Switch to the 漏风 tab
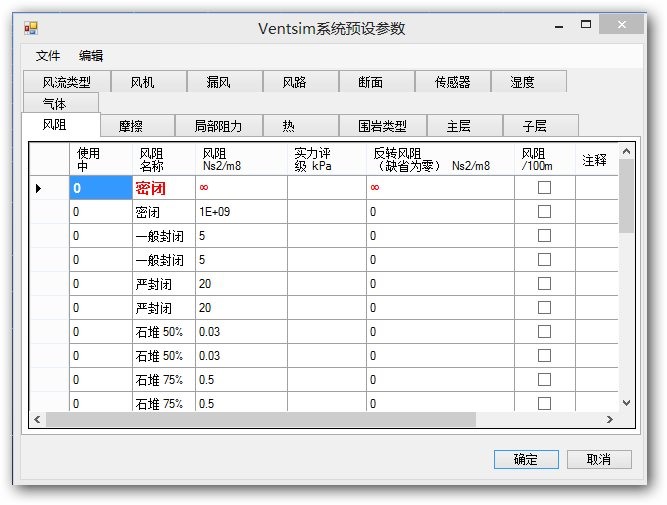Viewport: 667px width, 505px height. point(225,82)
